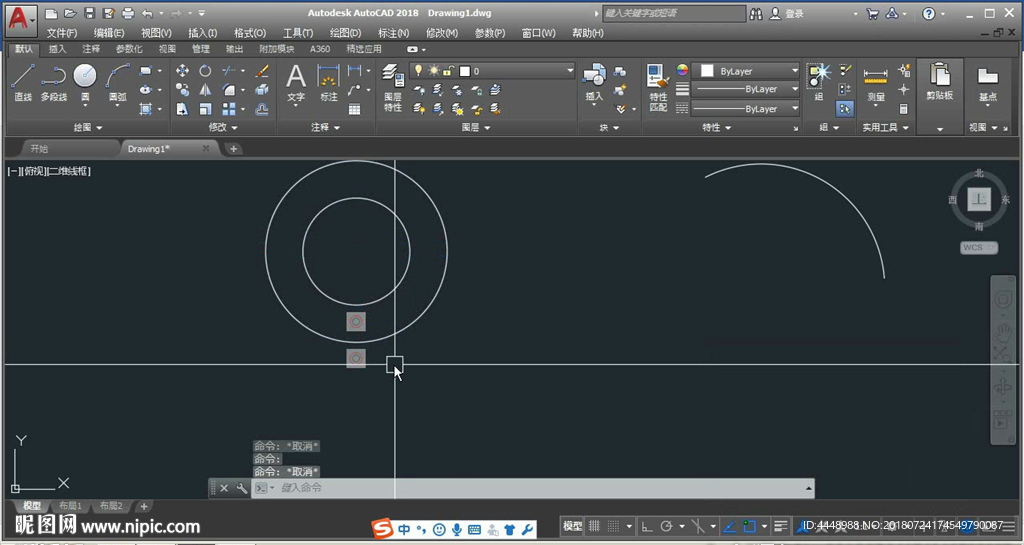1024x545 pixels.
Task: Select the Circle (圆) tool
Action: [x=85, y=84]
